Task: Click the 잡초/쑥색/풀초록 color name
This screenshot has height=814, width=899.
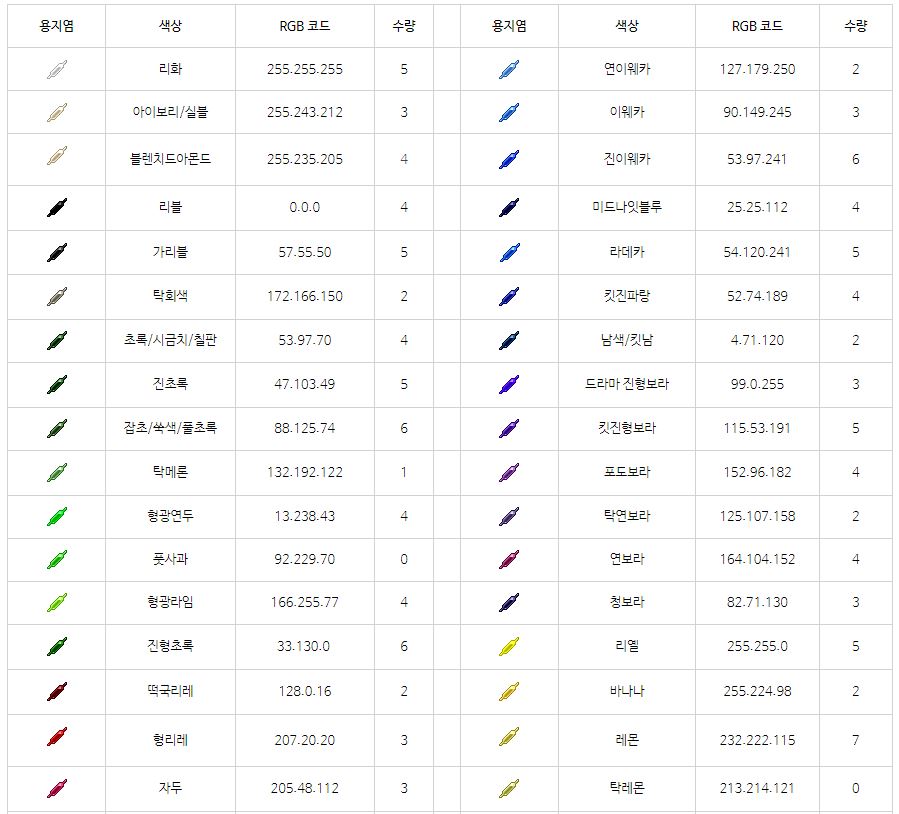Action: coord(170,428)
